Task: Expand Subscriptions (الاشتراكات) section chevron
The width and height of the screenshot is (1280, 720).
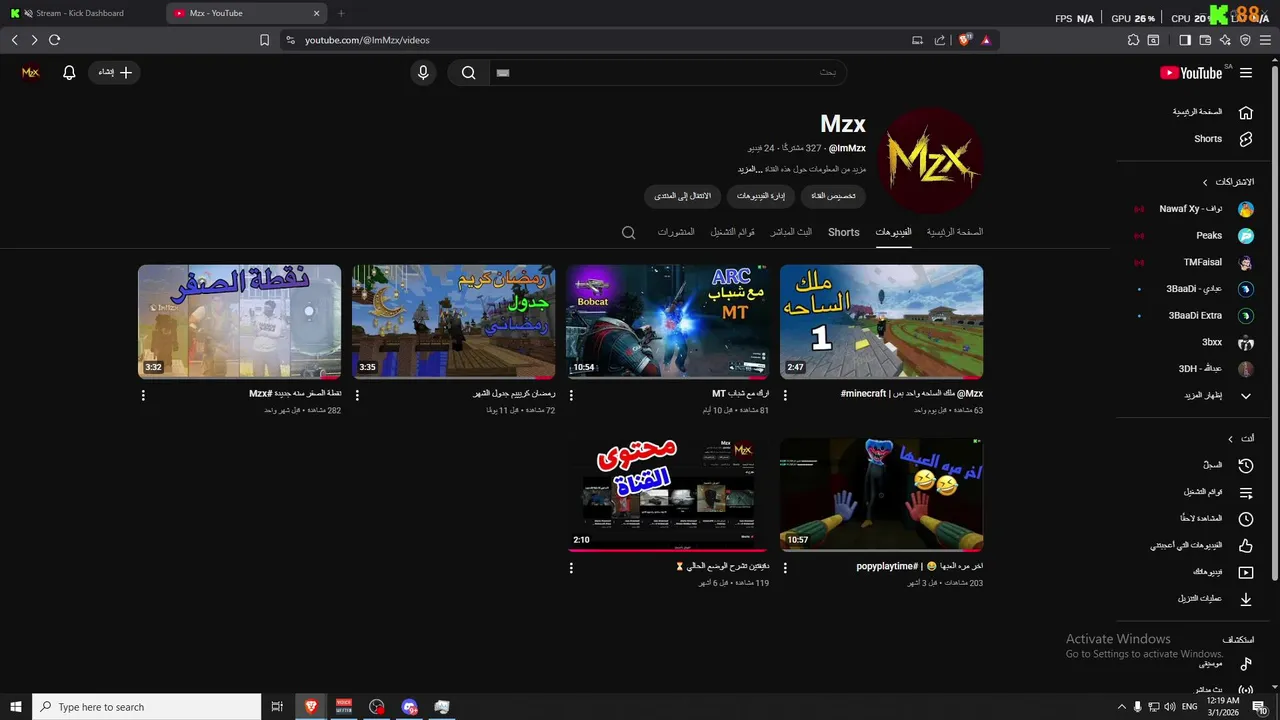Action: (1205, 182)
